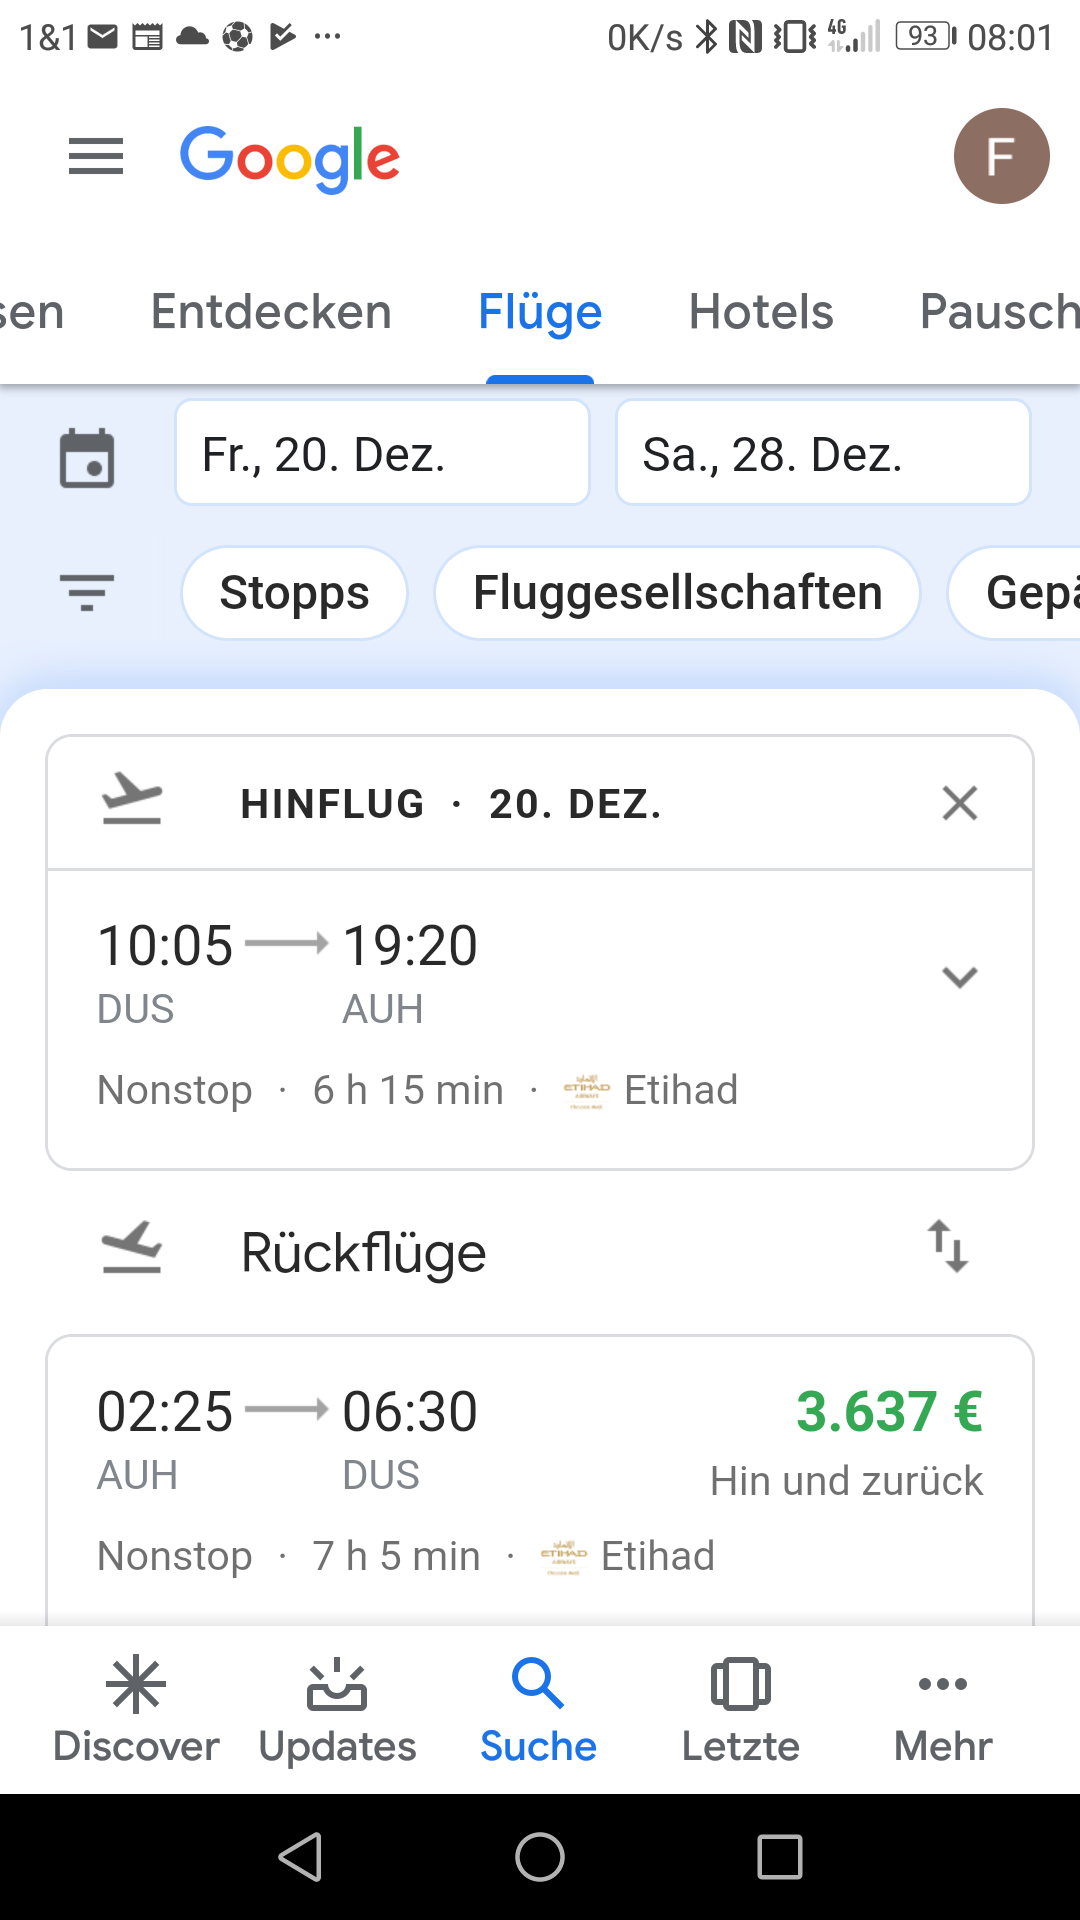Open the calendar date picker icon
Image resolution: width=1080 pixels, height=1920 pixels.
(87, 458)
